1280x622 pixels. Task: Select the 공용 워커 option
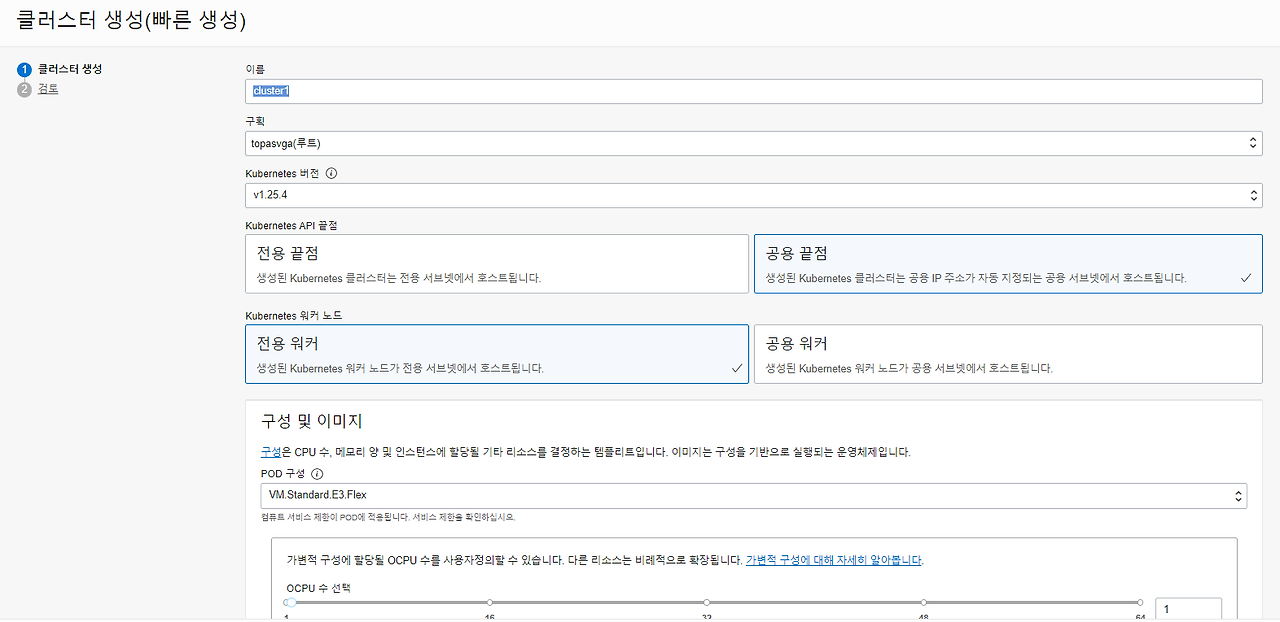point(1007,353)
